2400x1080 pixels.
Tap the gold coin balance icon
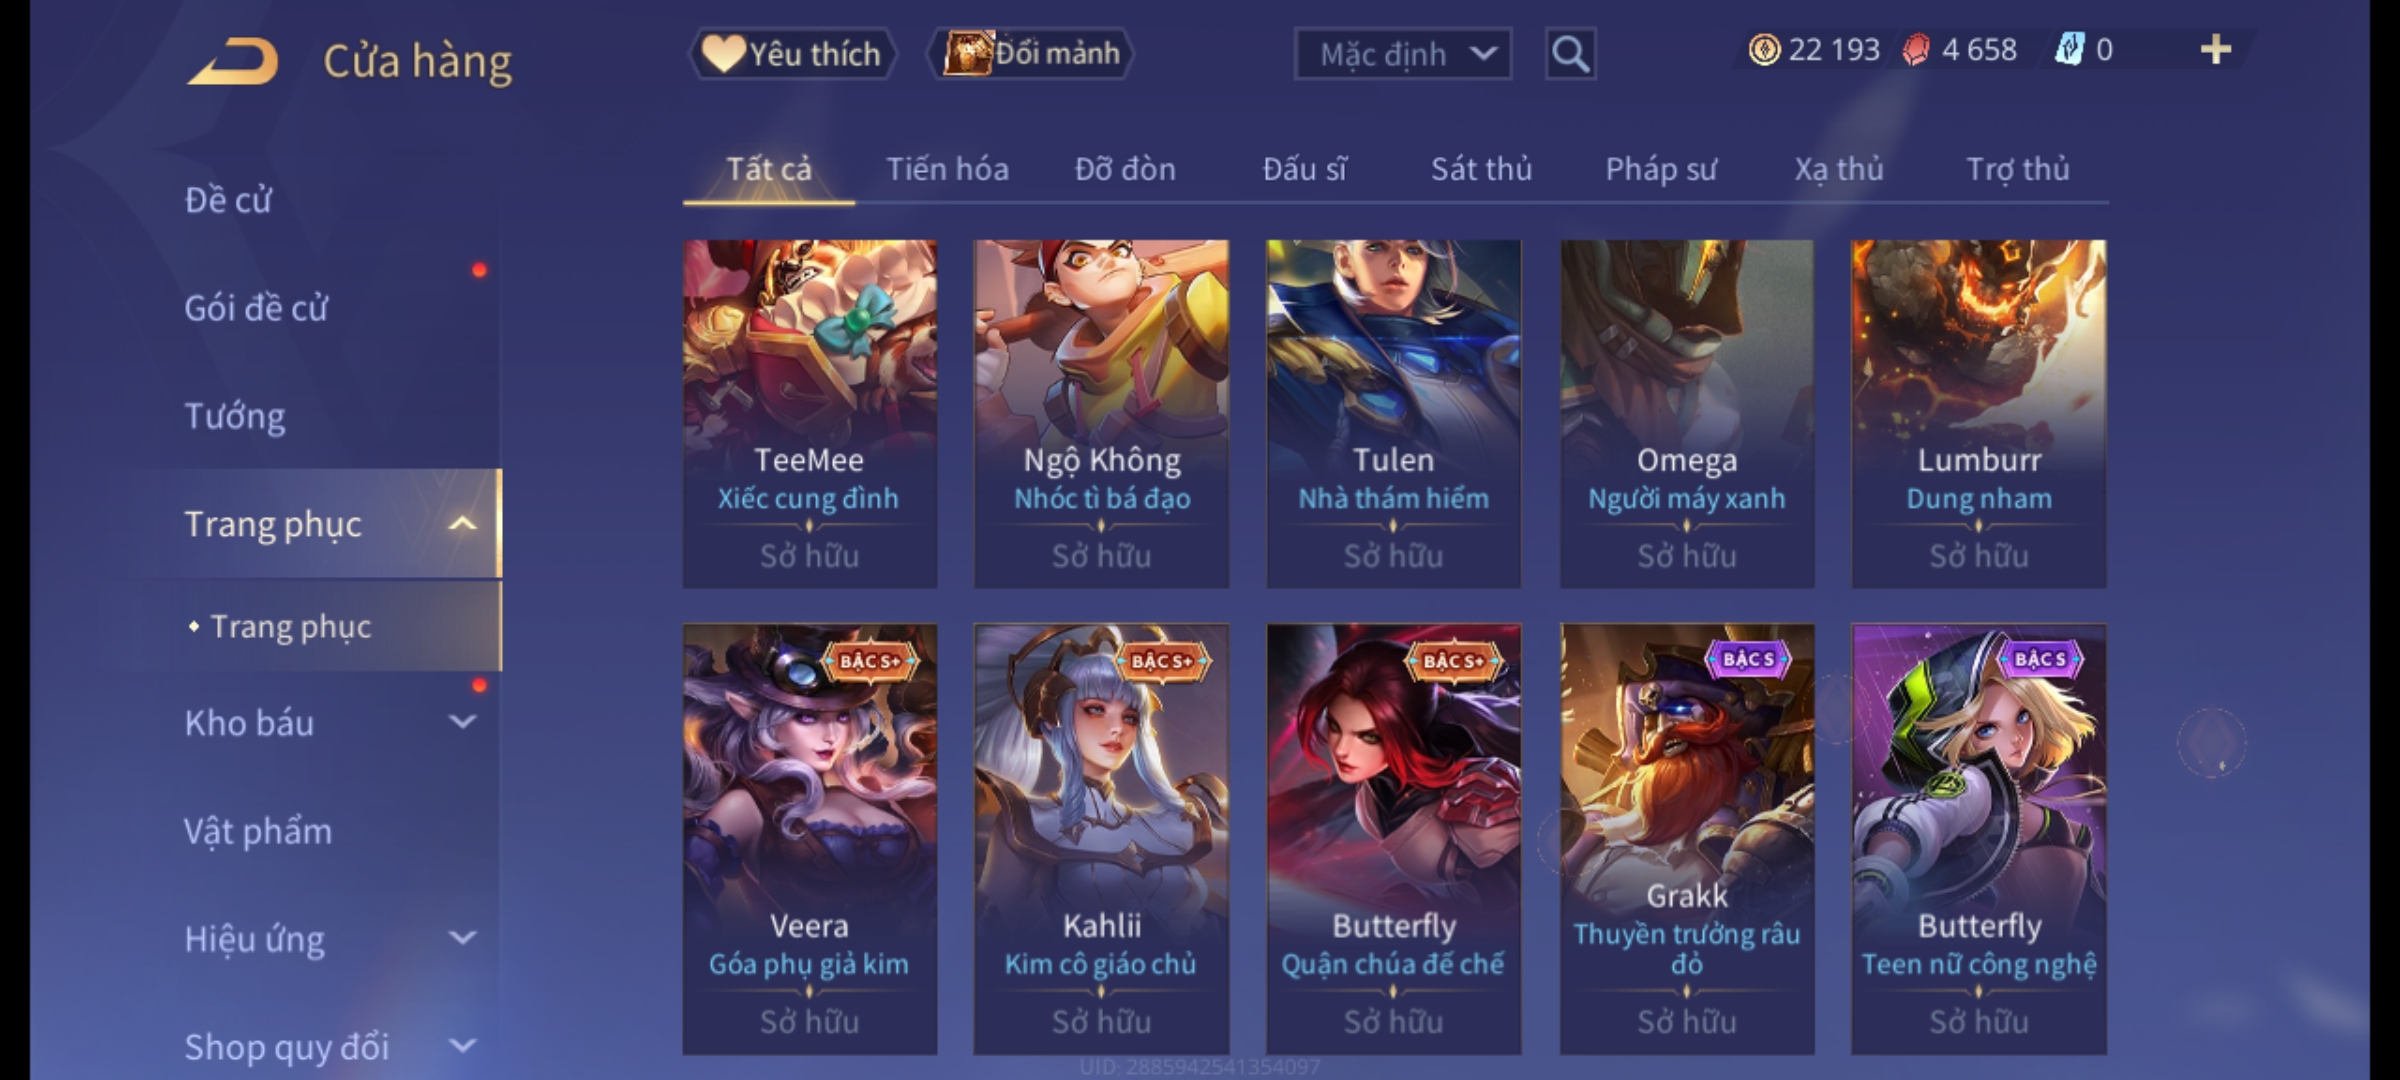(1764, 50)
